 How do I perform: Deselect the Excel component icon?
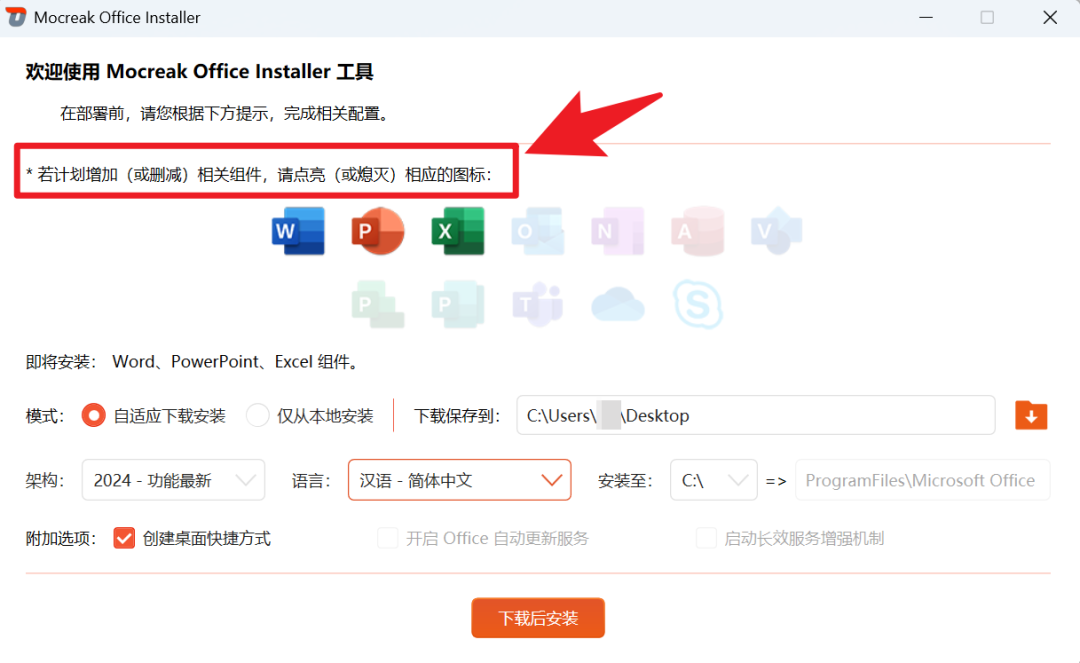tap(457, 230)
